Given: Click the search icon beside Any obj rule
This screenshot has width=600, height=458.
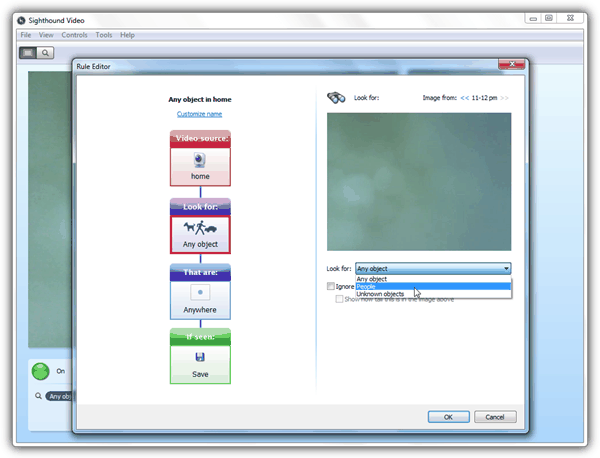Looking at the screenshot, I should click(38, 396).
